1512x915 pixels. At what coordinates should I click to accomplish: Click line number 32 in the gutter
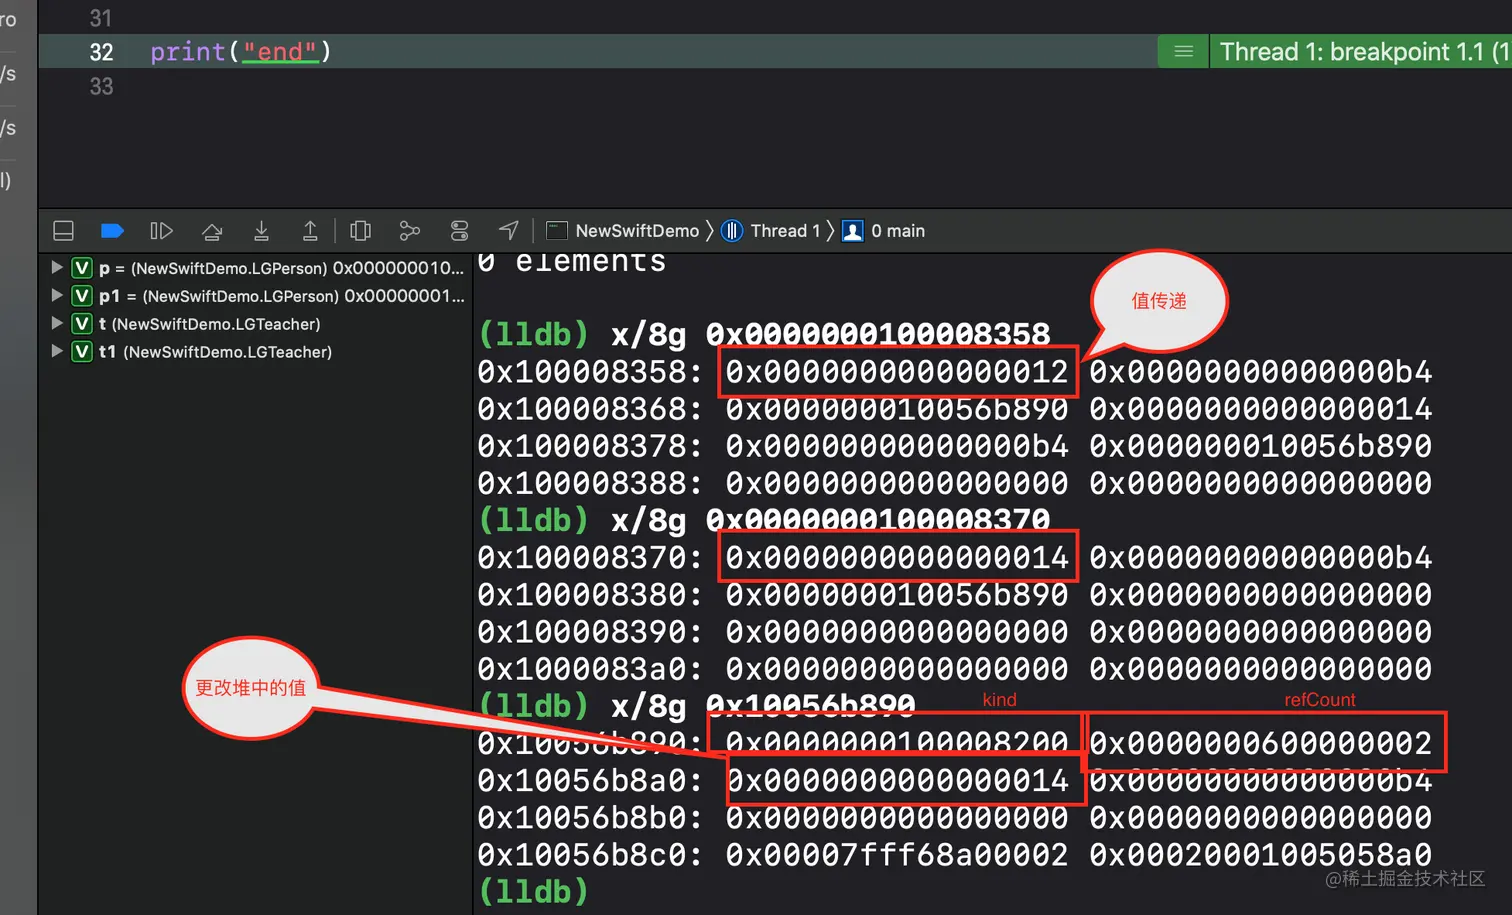click(101, 52)
